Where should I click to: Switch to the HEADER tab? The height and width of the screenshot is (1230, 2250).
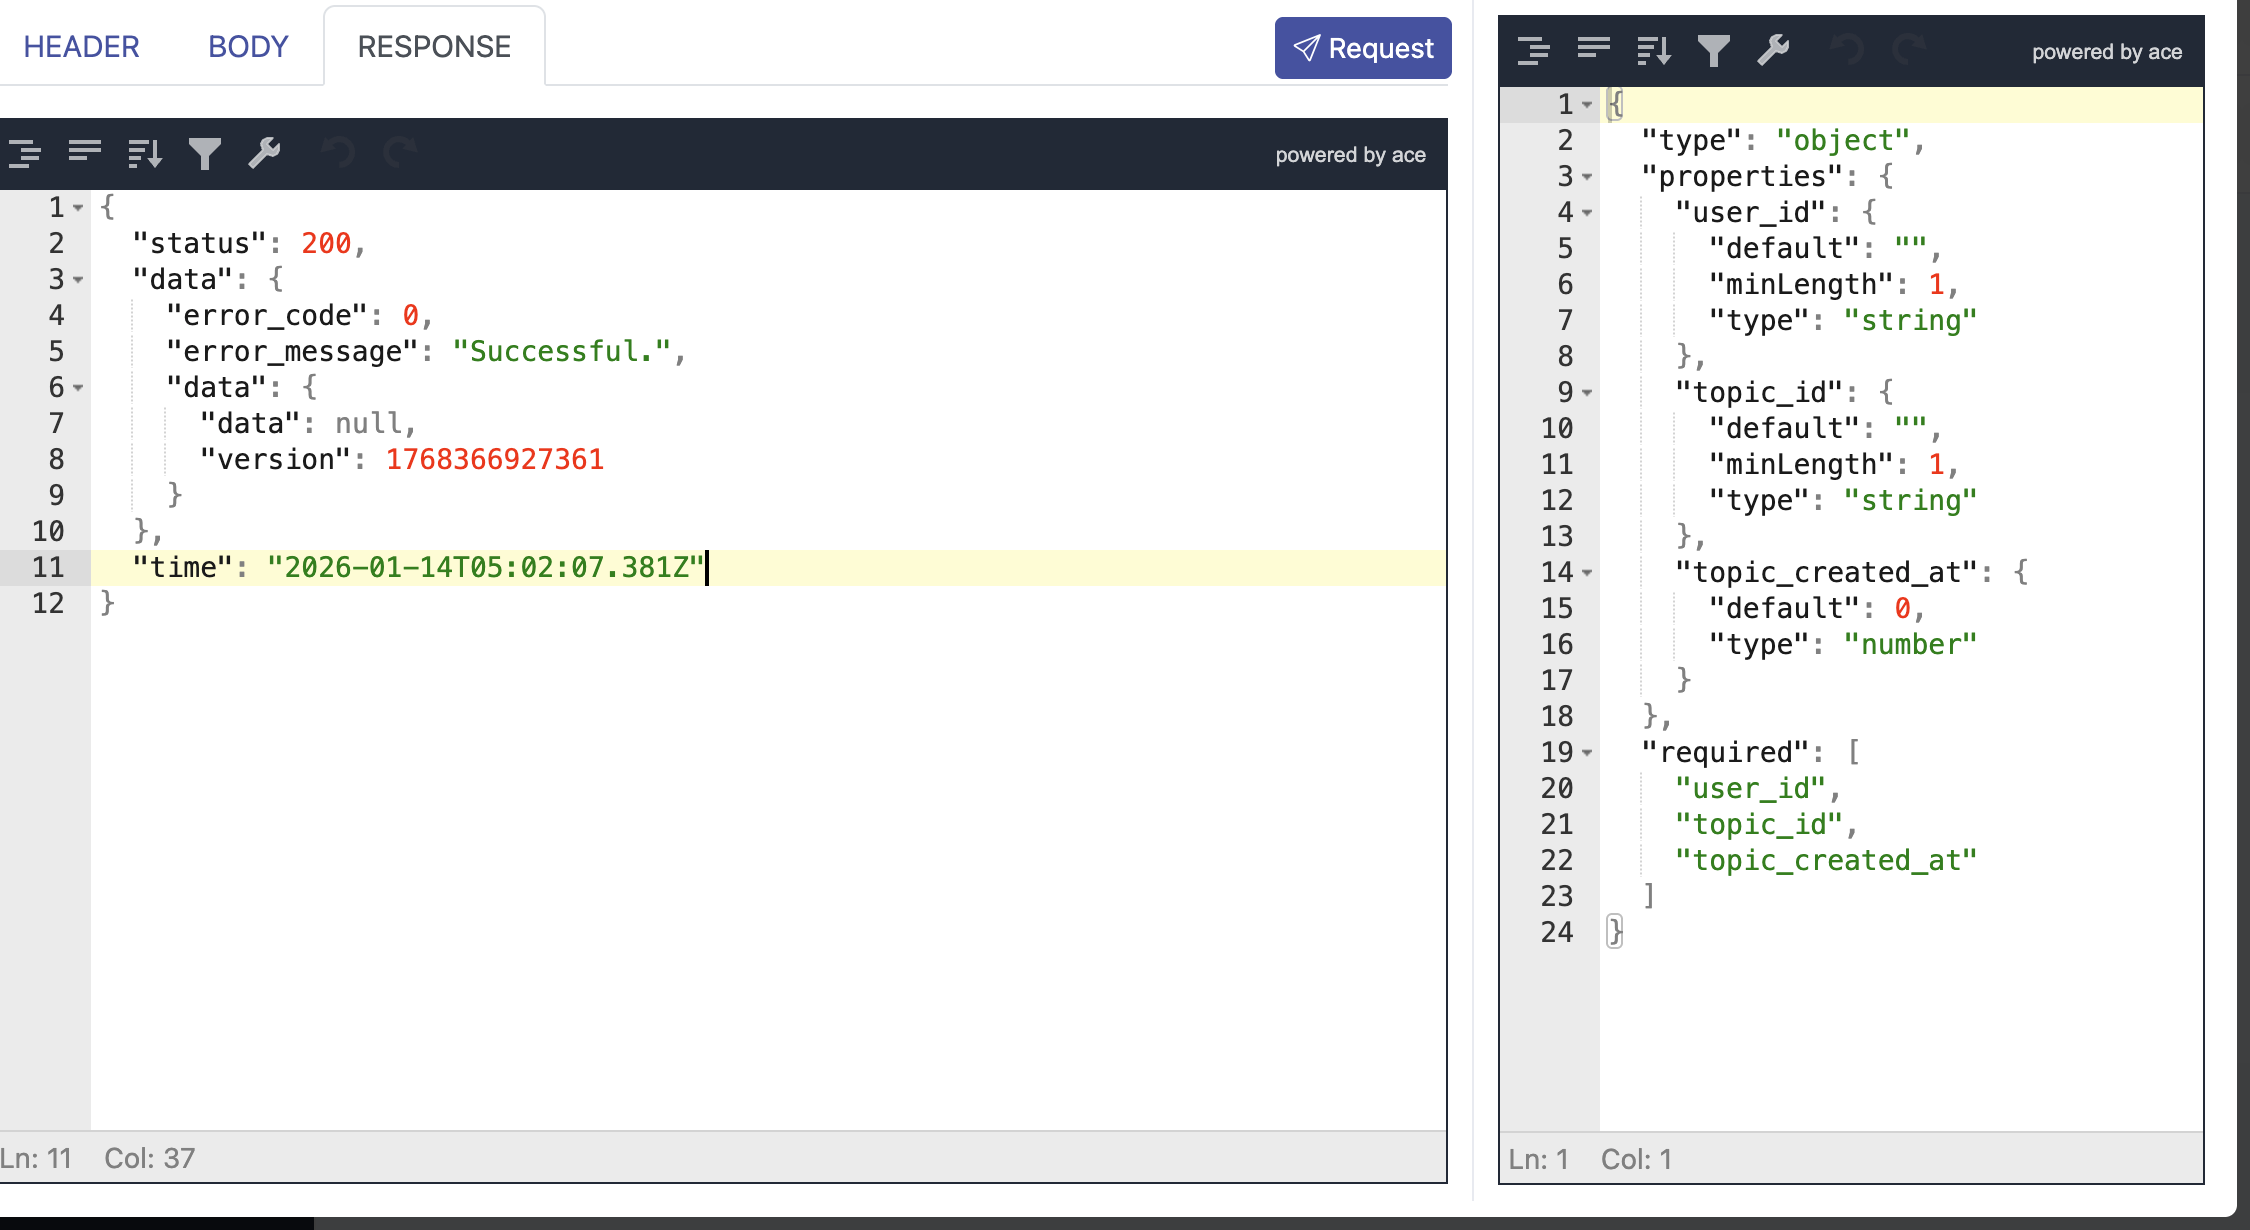[81, 47]
